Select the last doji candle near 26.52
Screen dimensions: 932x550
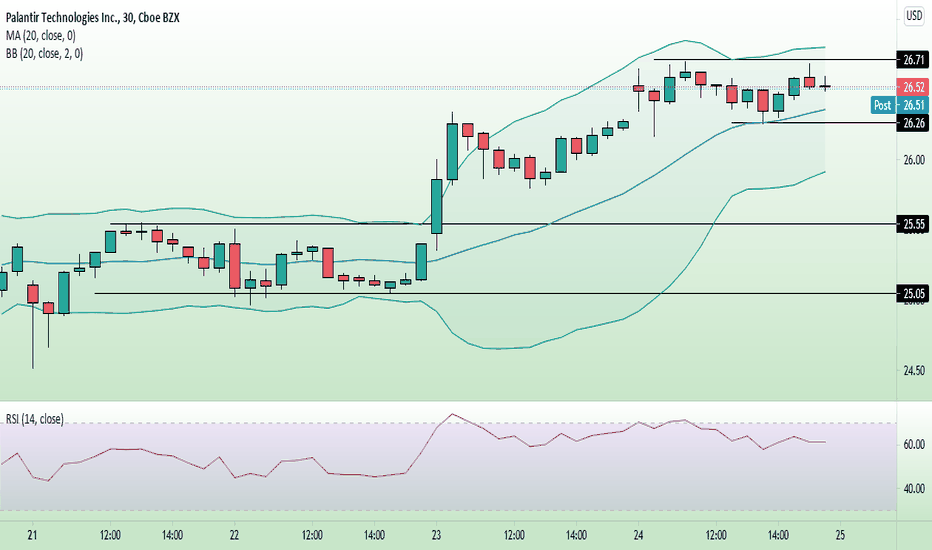[825, 86]
